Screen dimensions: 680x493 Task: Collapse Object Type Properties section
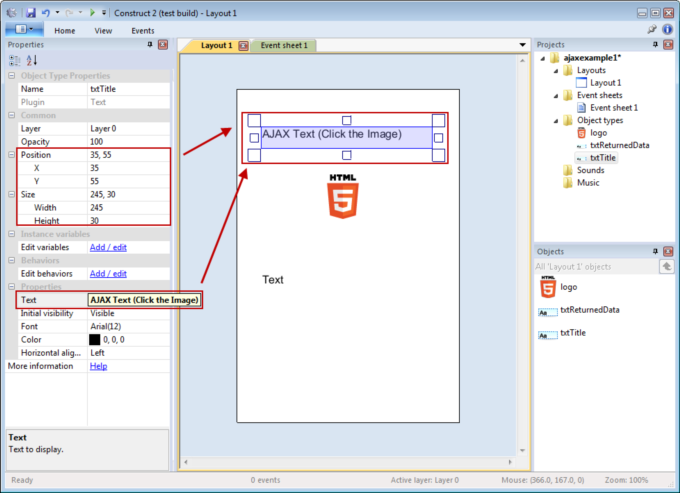[12, 75]
